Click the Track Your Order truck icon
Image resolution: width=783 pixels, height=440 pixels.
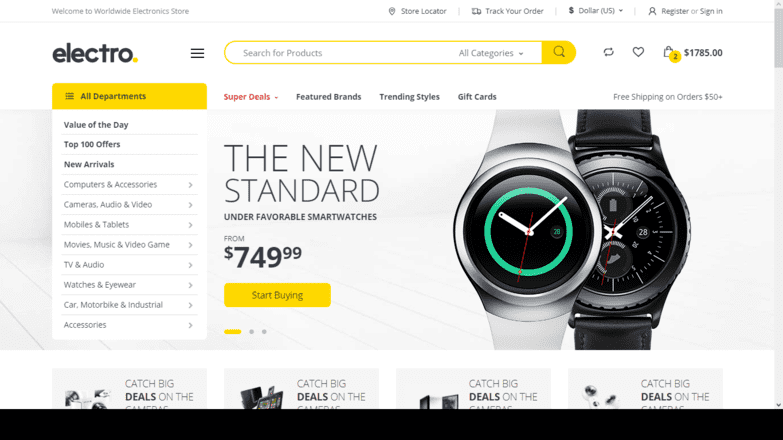point(476,11)
